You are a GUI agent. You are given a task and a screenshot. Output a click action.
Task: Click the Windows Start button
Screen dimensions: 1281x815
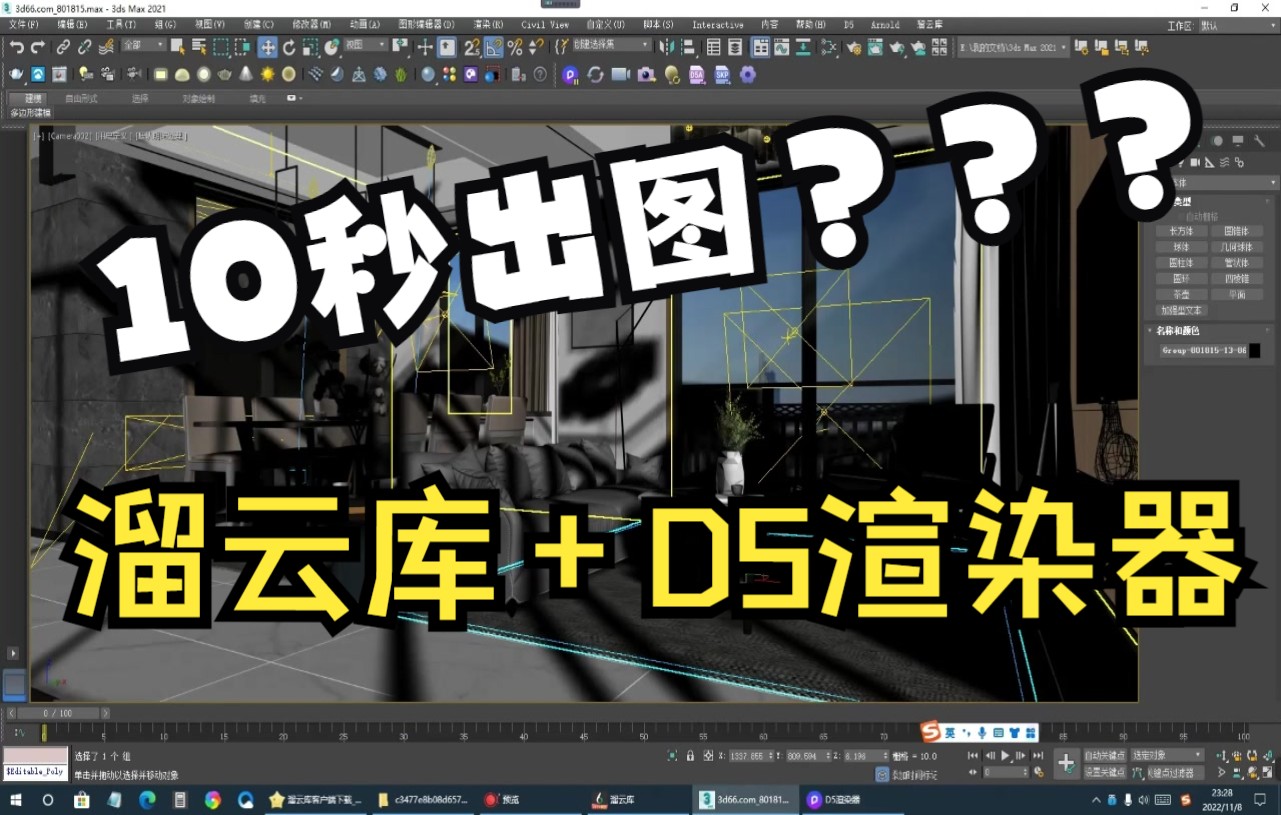tap(16, 800)
